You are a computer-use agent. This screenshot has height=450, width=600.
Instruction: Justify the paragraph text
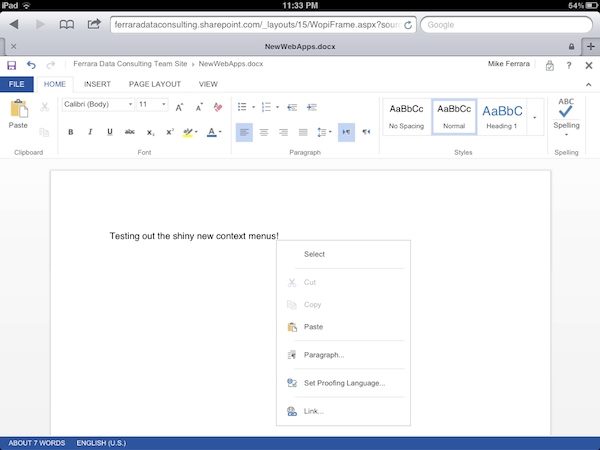303,132
